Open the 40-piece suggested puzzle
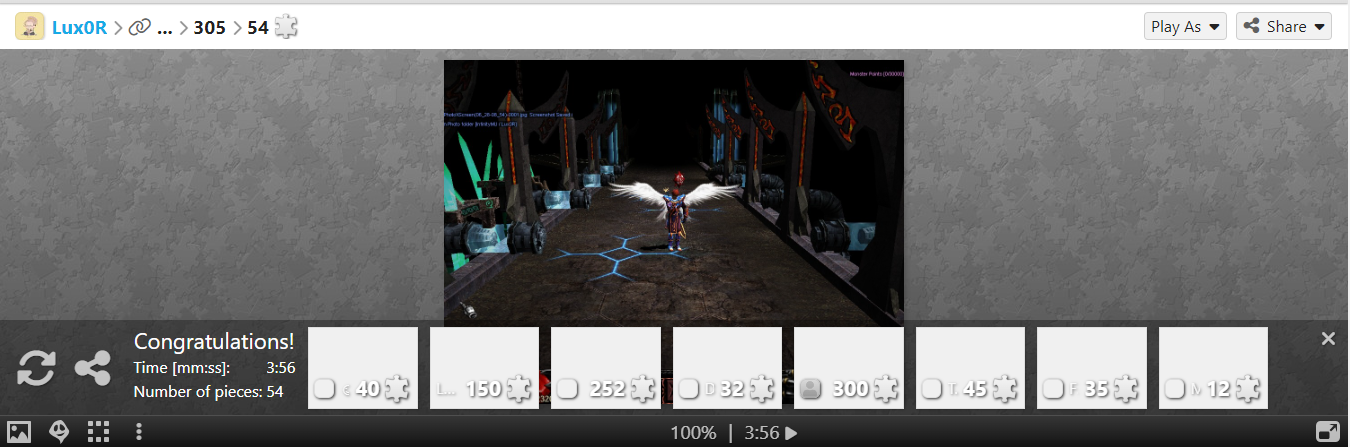 (x=363, y=368)
